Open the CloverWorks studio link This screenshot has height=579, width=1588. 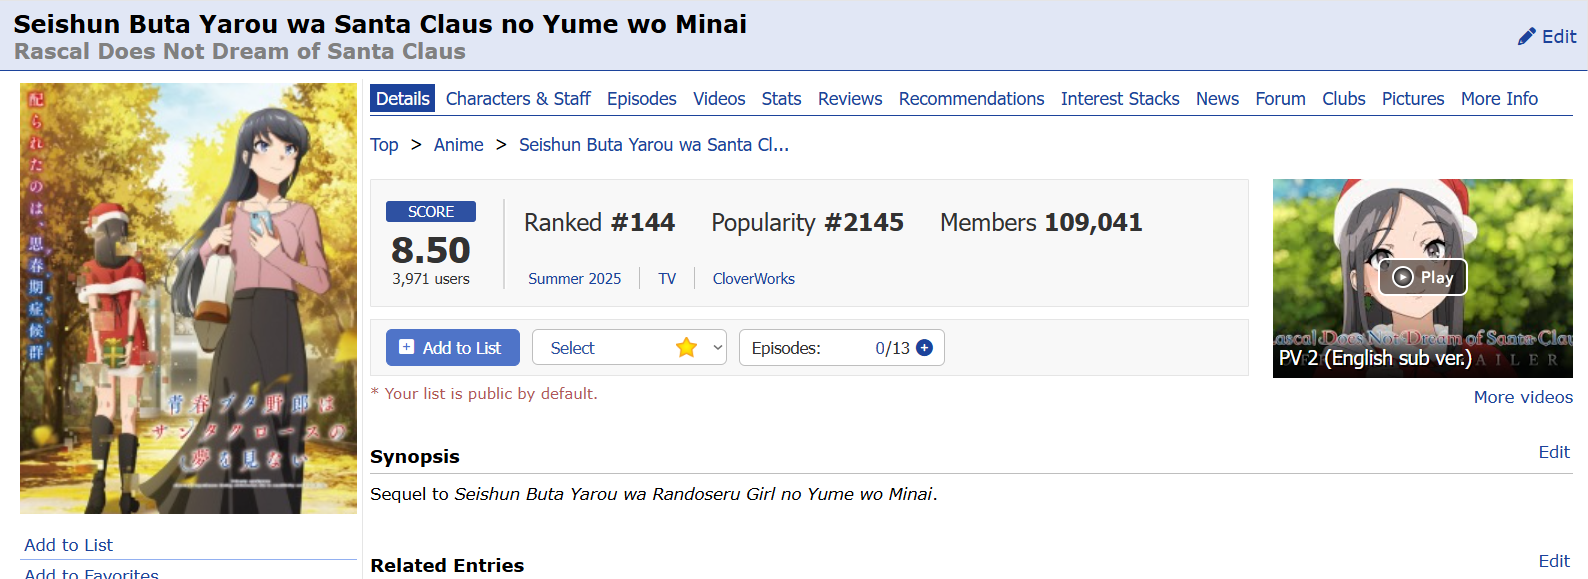754,279
